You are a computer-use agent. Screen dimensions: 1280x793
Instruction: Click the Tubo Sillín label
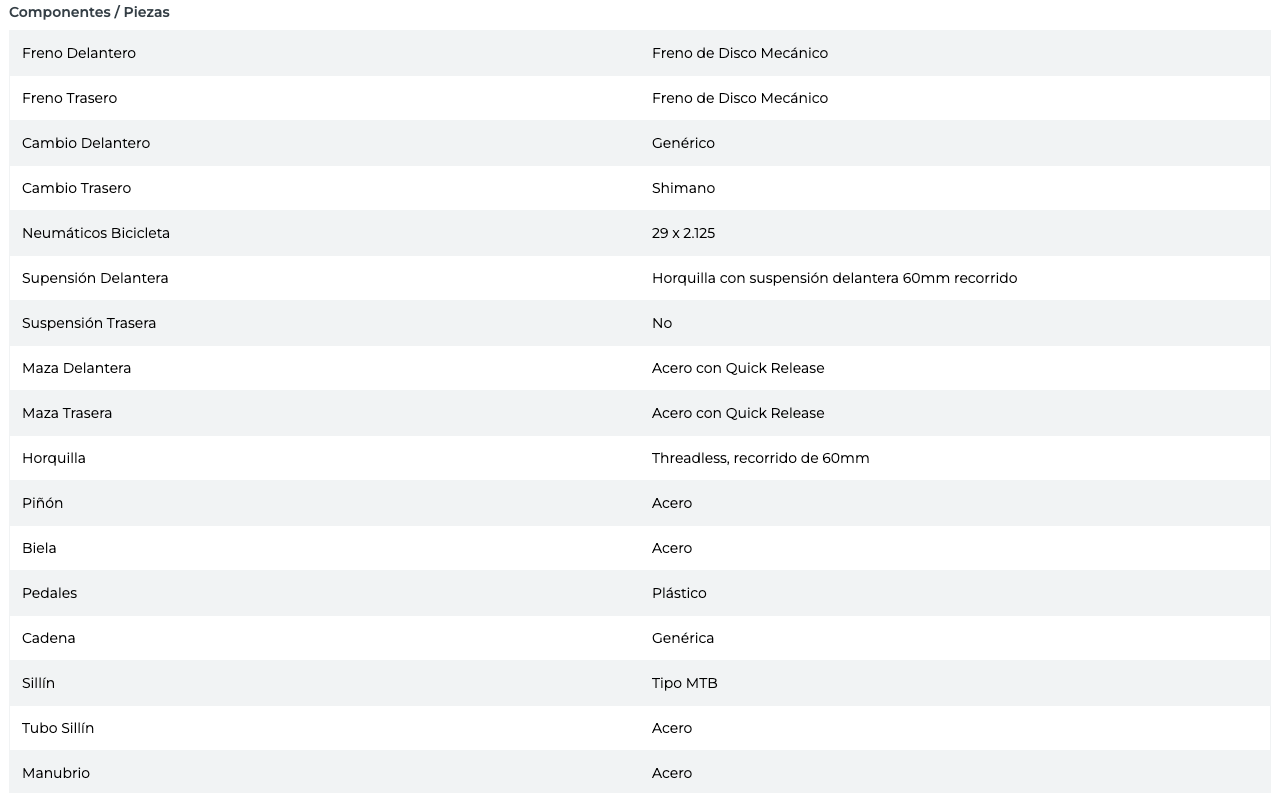[58, 728]
